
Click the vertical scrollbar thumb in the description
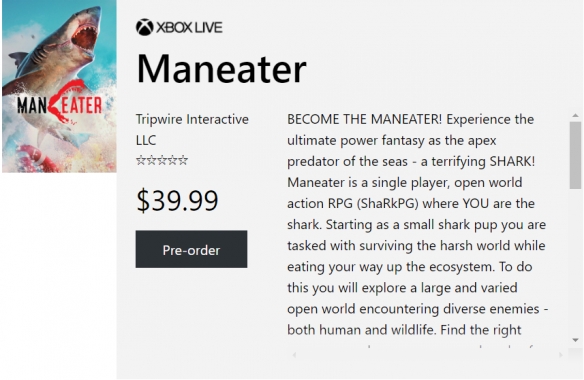[575, 155]
